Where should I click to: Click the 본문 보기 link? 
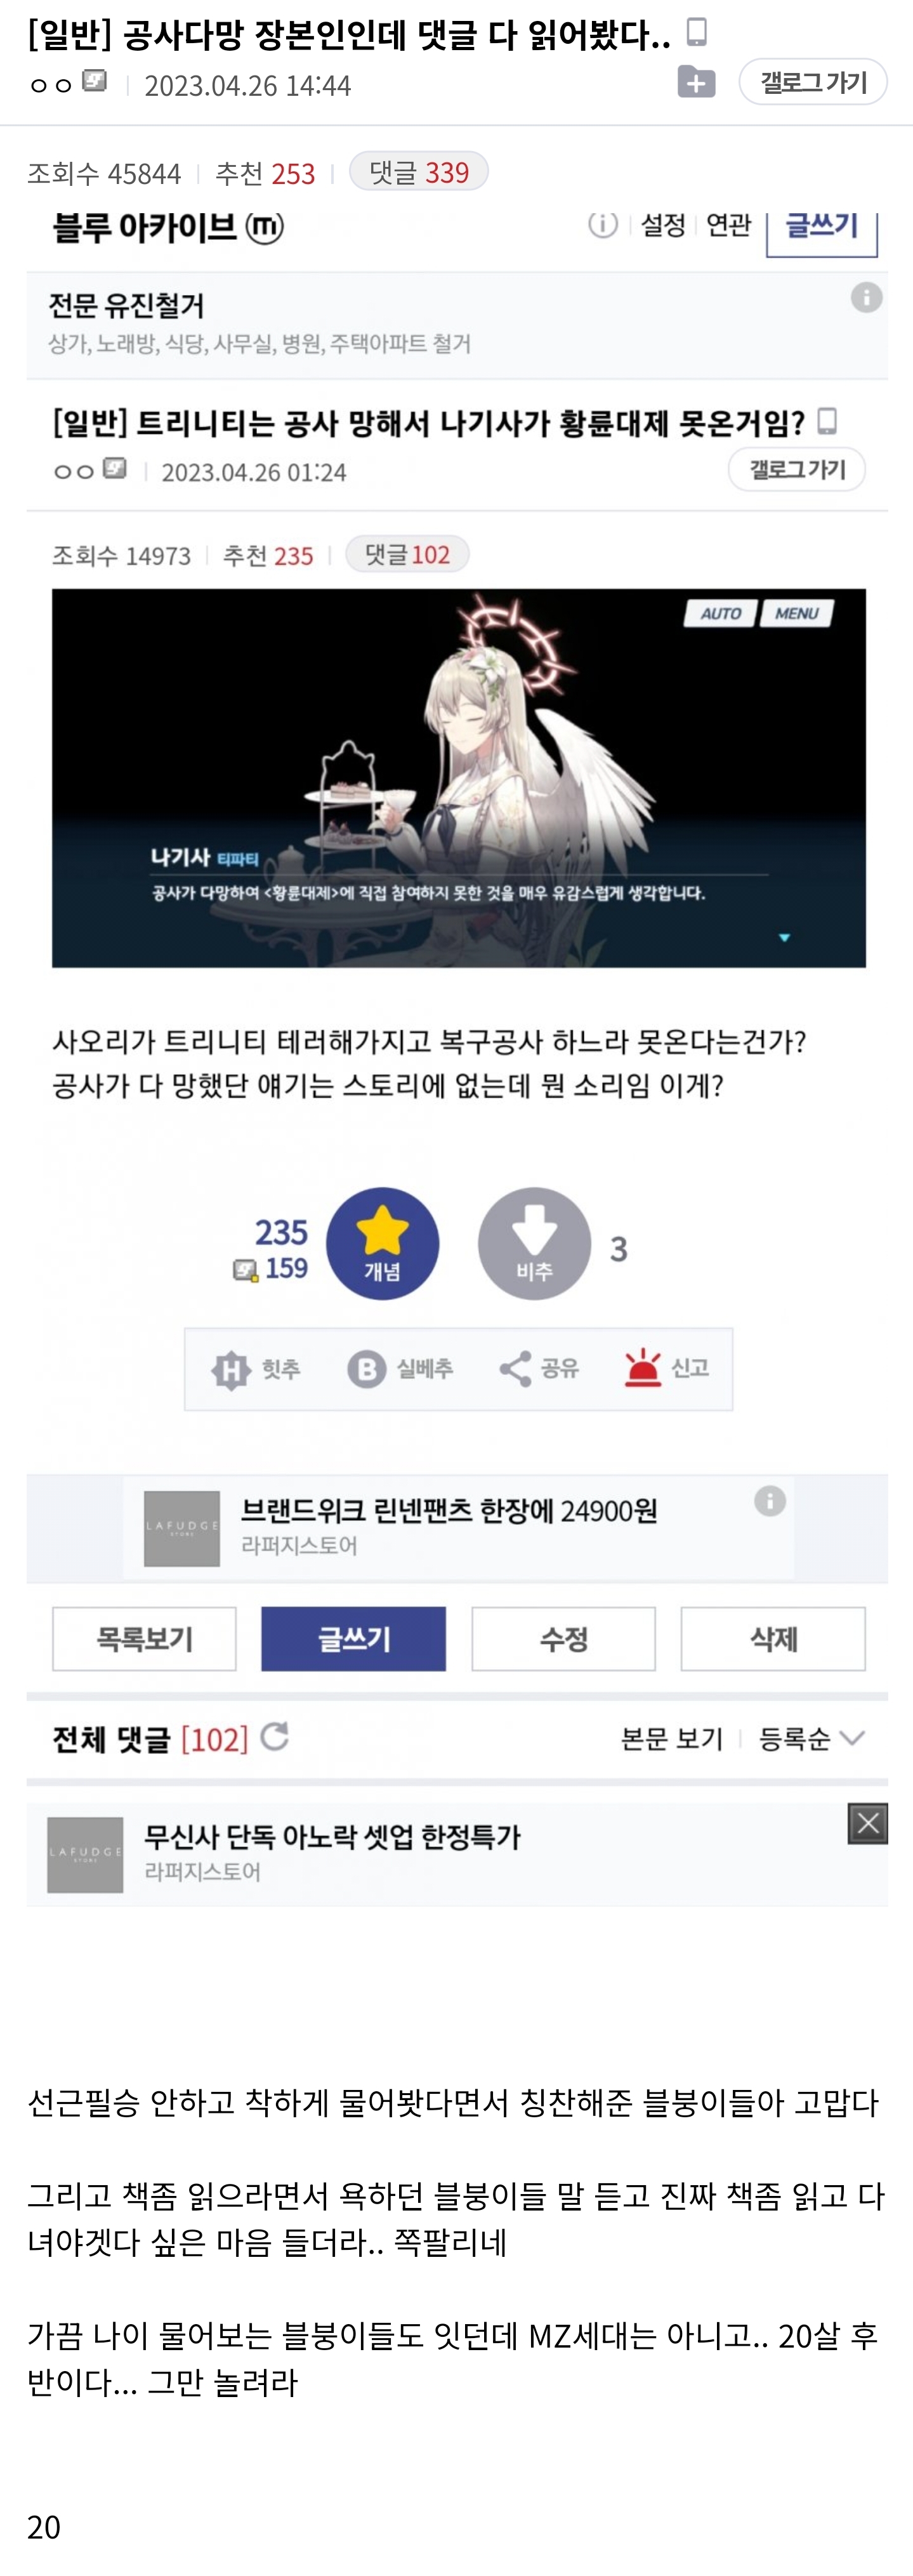pyautogui.click(x=671, y=1739)
